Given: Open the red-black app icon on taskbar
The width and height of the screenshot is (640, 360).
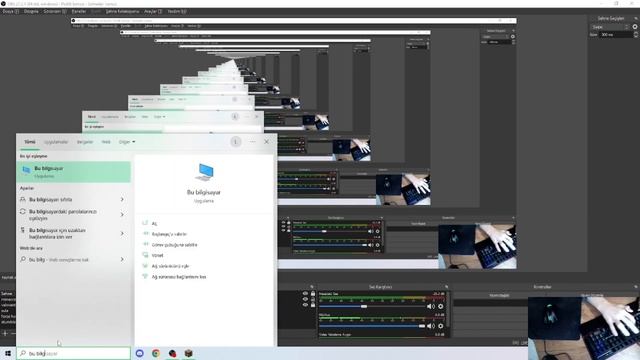Looking at the screenshot, I should tap(172, 353).
